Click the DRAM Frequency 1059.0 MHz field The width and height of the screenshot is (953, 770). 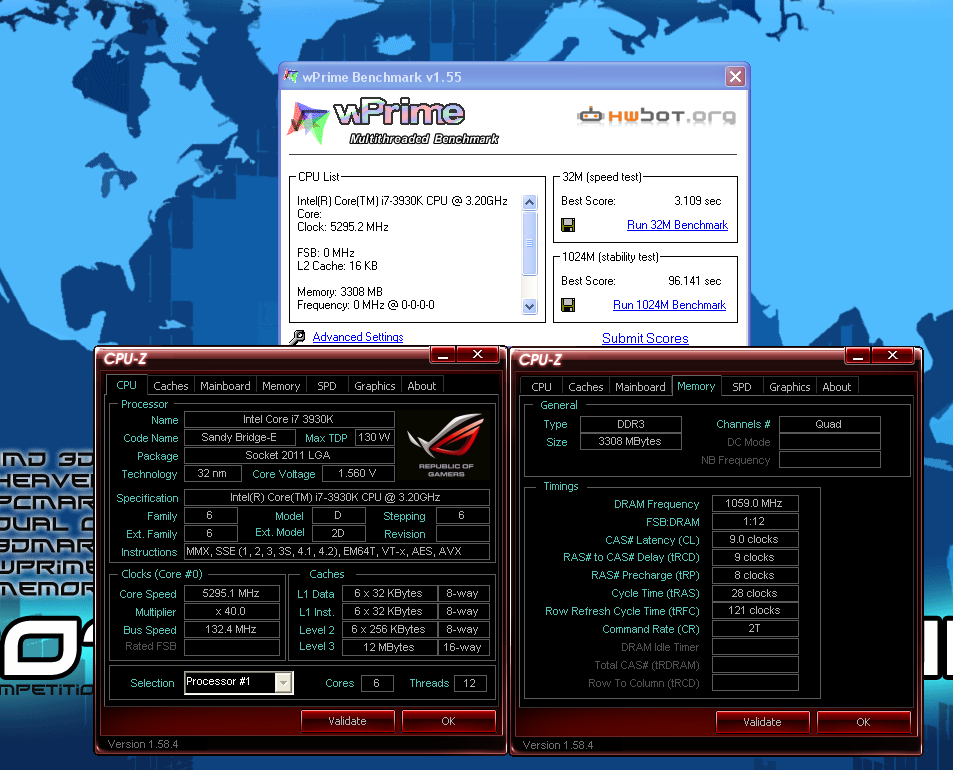(x=755, y=503)
